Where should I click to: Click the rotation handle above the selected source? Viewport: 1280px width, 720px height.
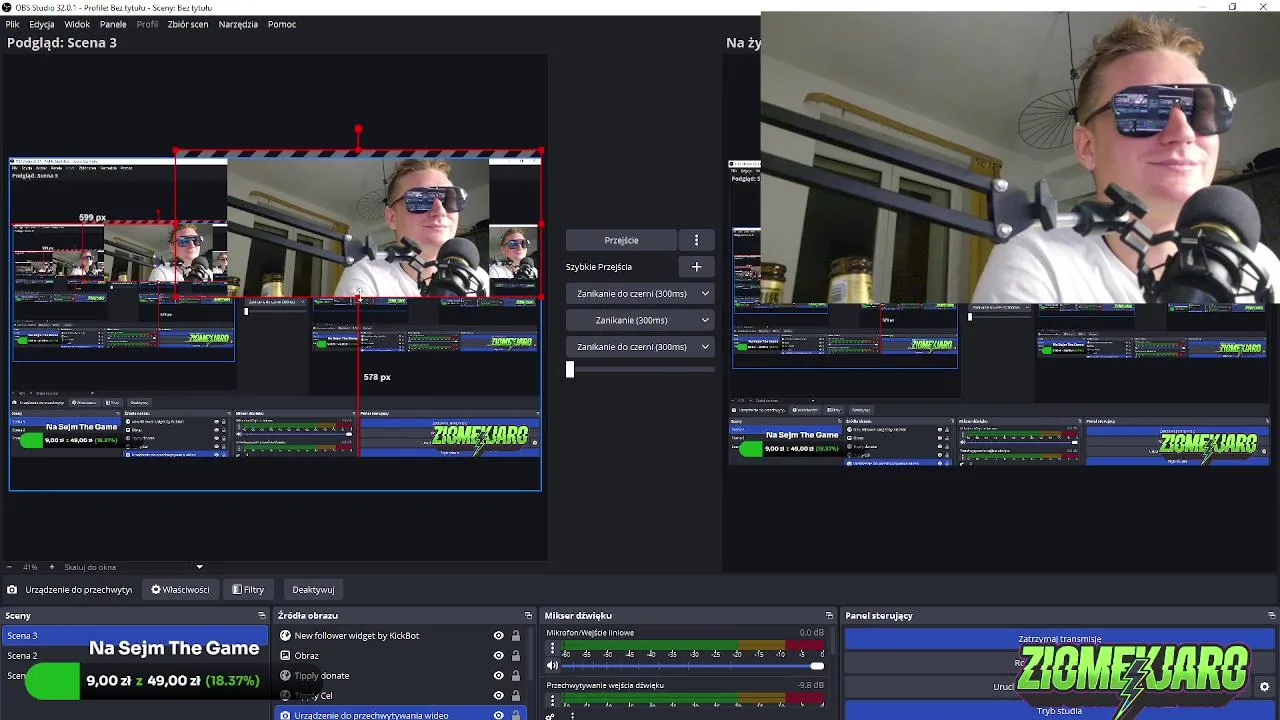click(358, 130)
